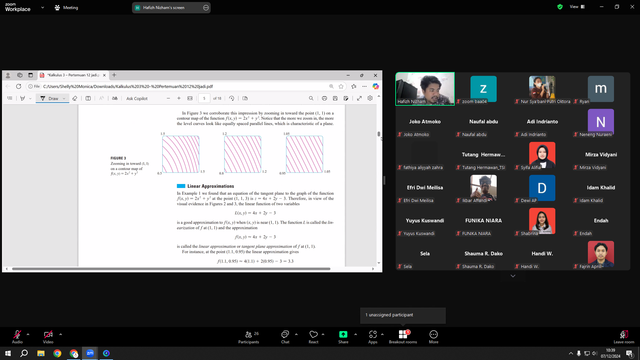The image size is (640, 360).
Task: Select Hafizh Nizham's video thumbnail
Action: pyautogui.click(x=425, y=89)
